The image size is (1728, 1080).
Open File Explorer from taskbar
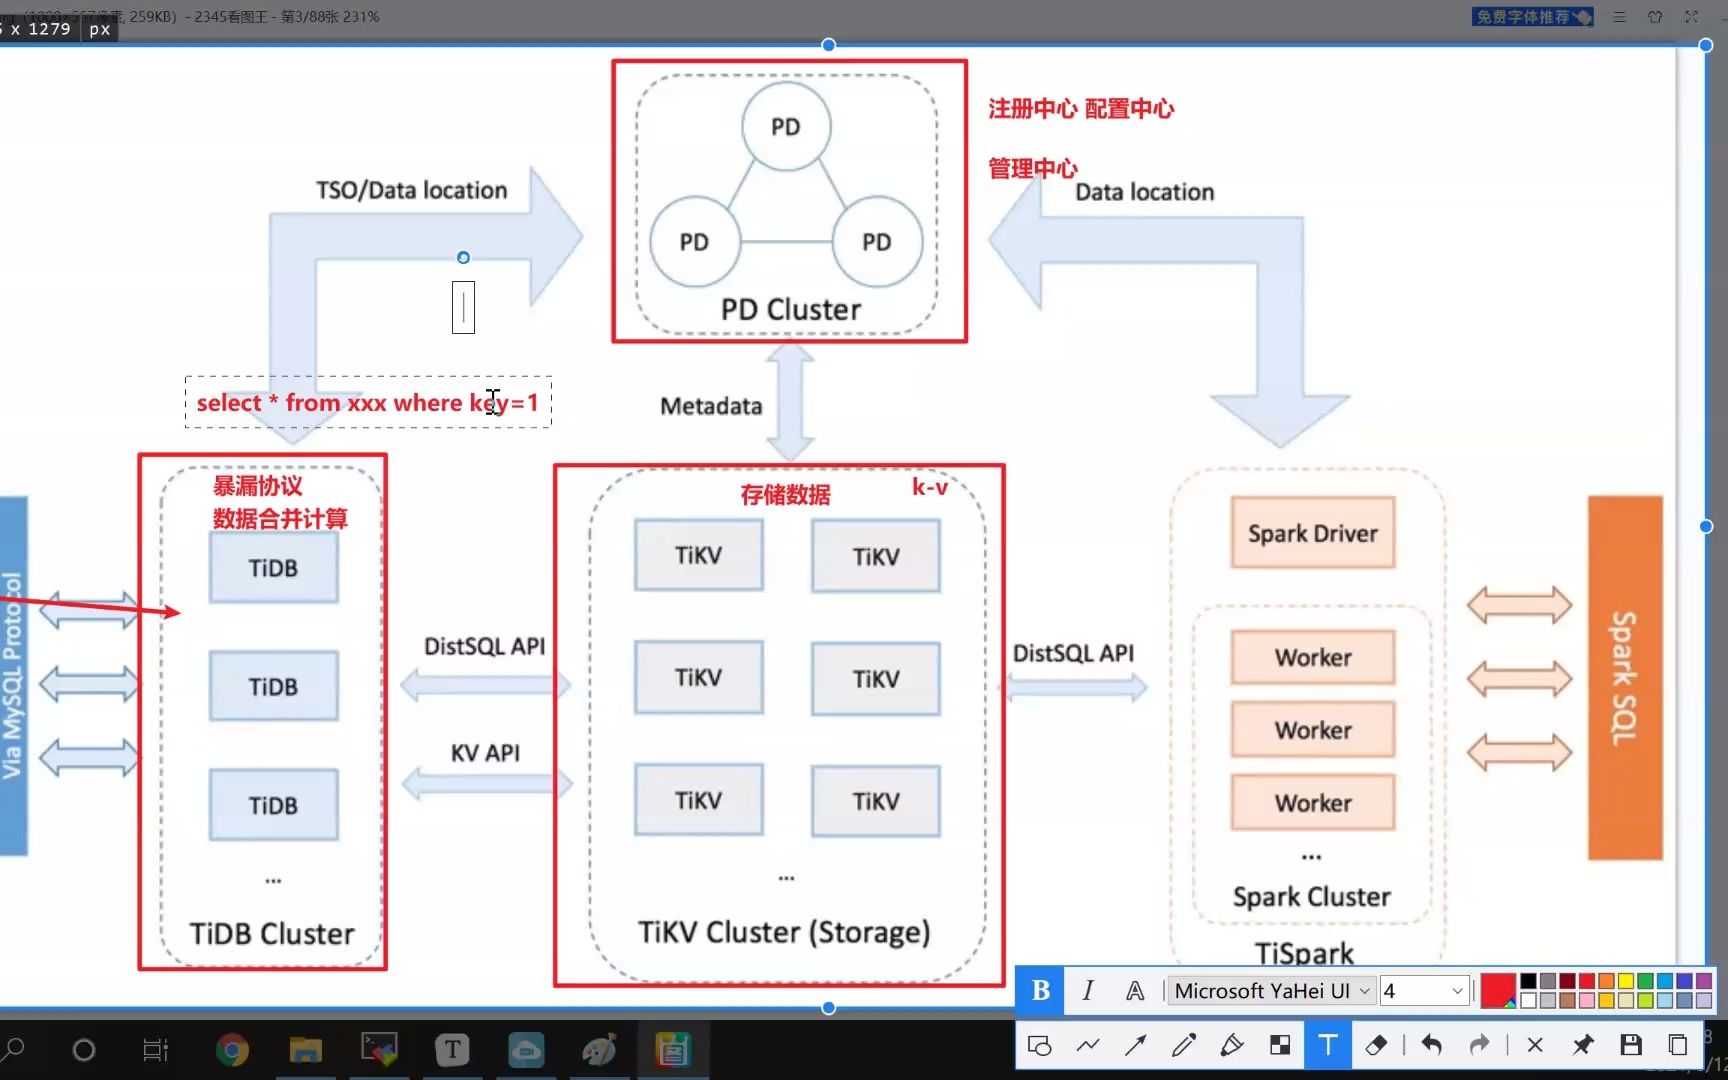305,1049
